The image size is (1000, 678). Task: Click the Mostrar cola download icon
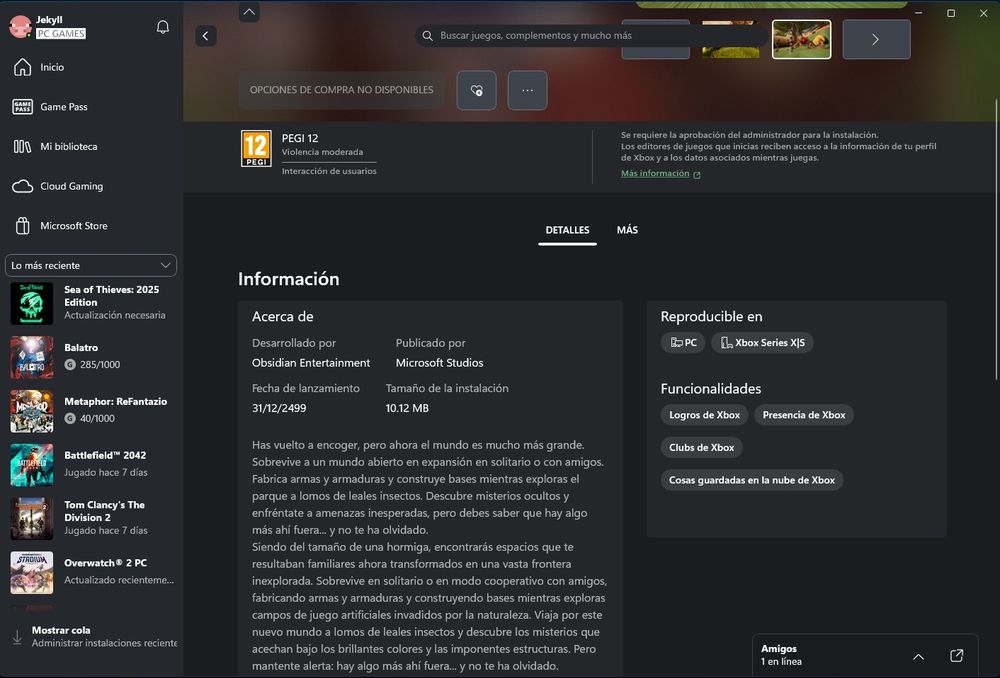click(x=17, y=637)
